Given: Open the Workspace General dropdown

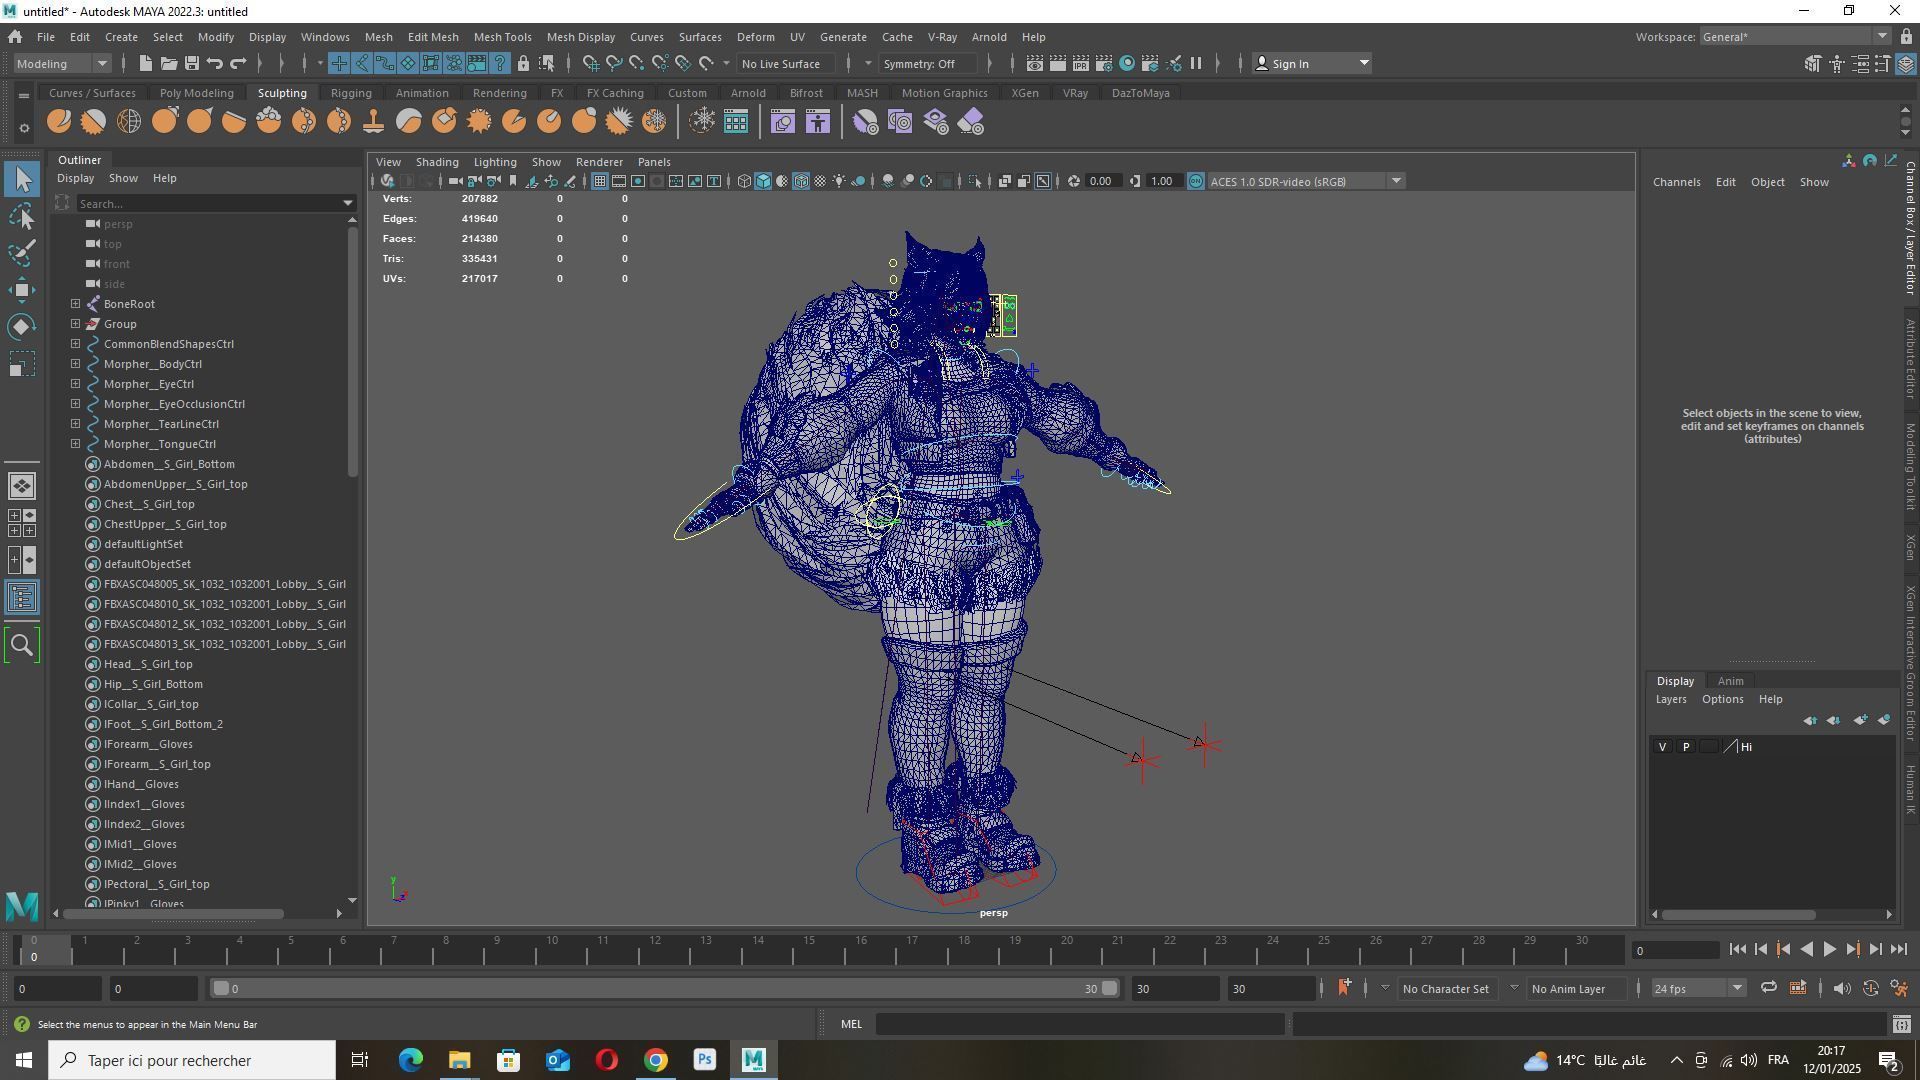Looking at the screenshot, I should 1794,37.
